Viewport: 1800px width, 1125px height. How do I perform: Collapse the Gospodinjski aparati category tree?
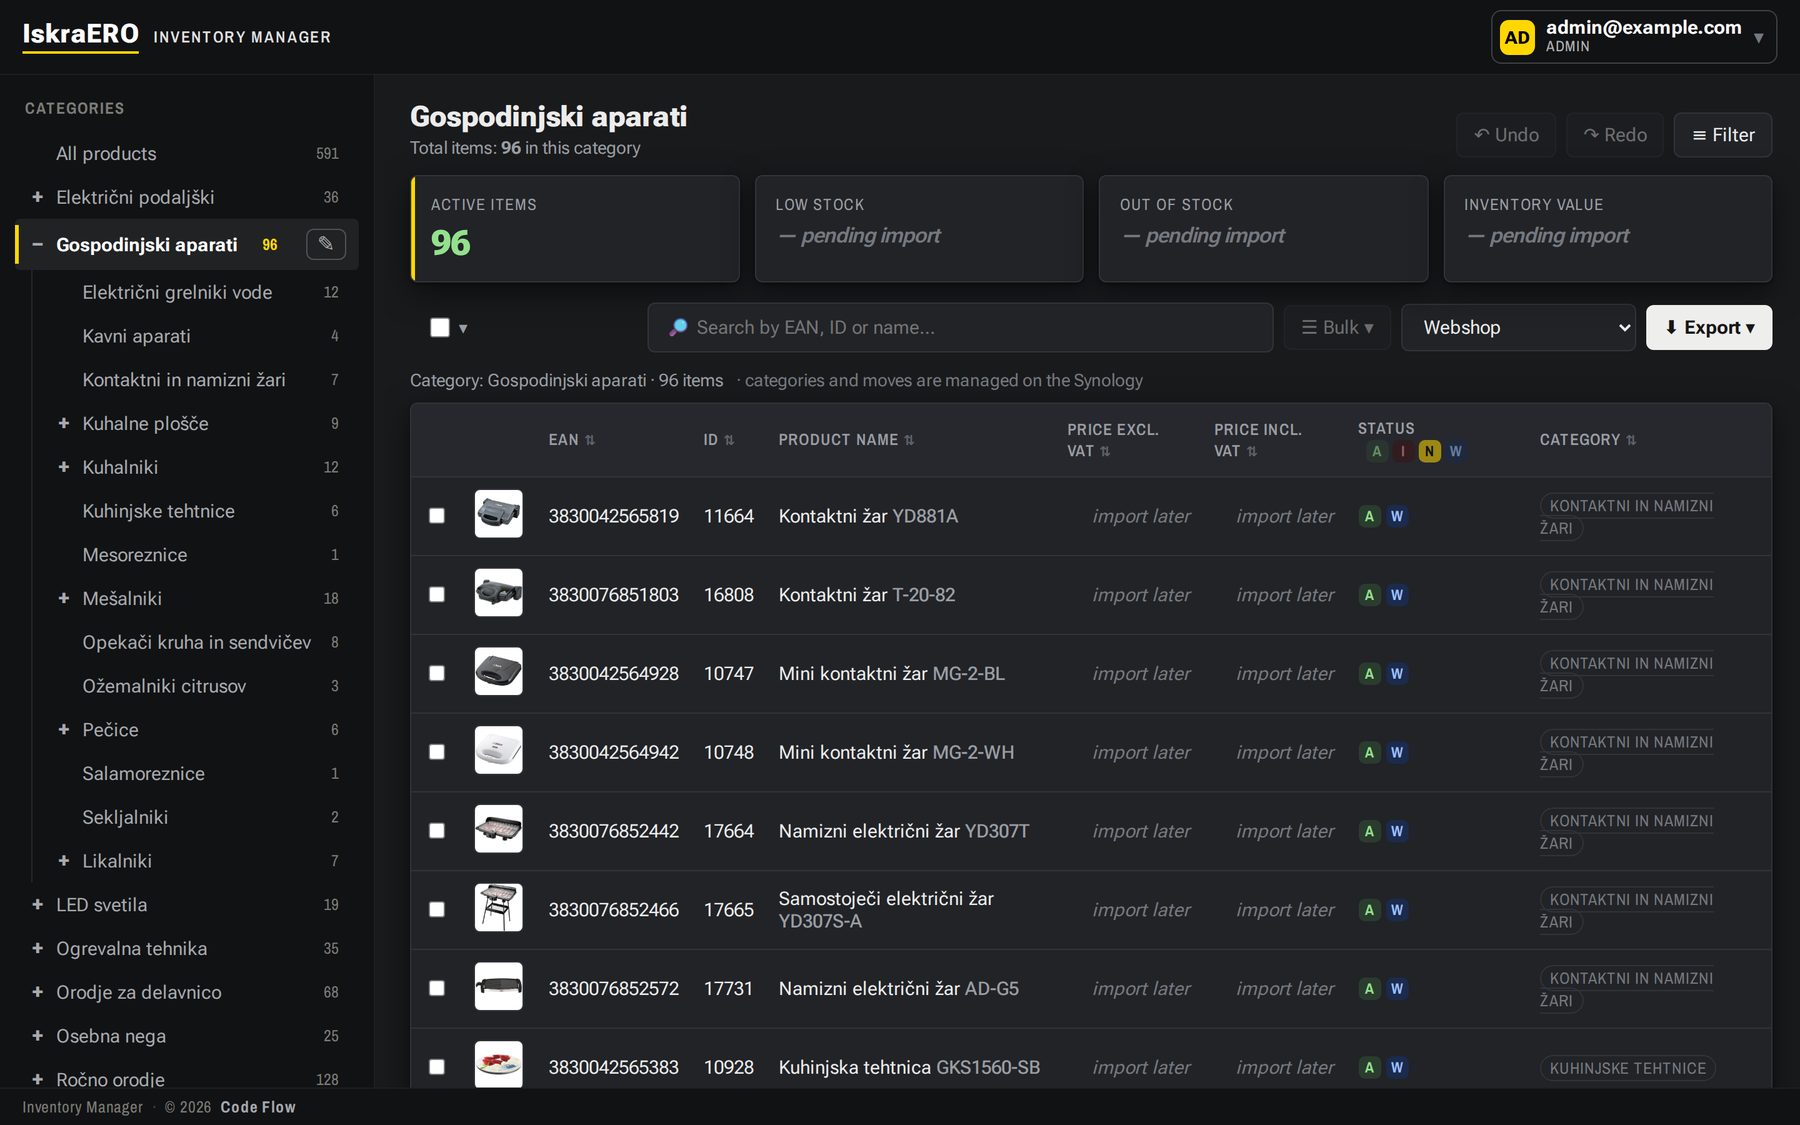pos(37,244)
